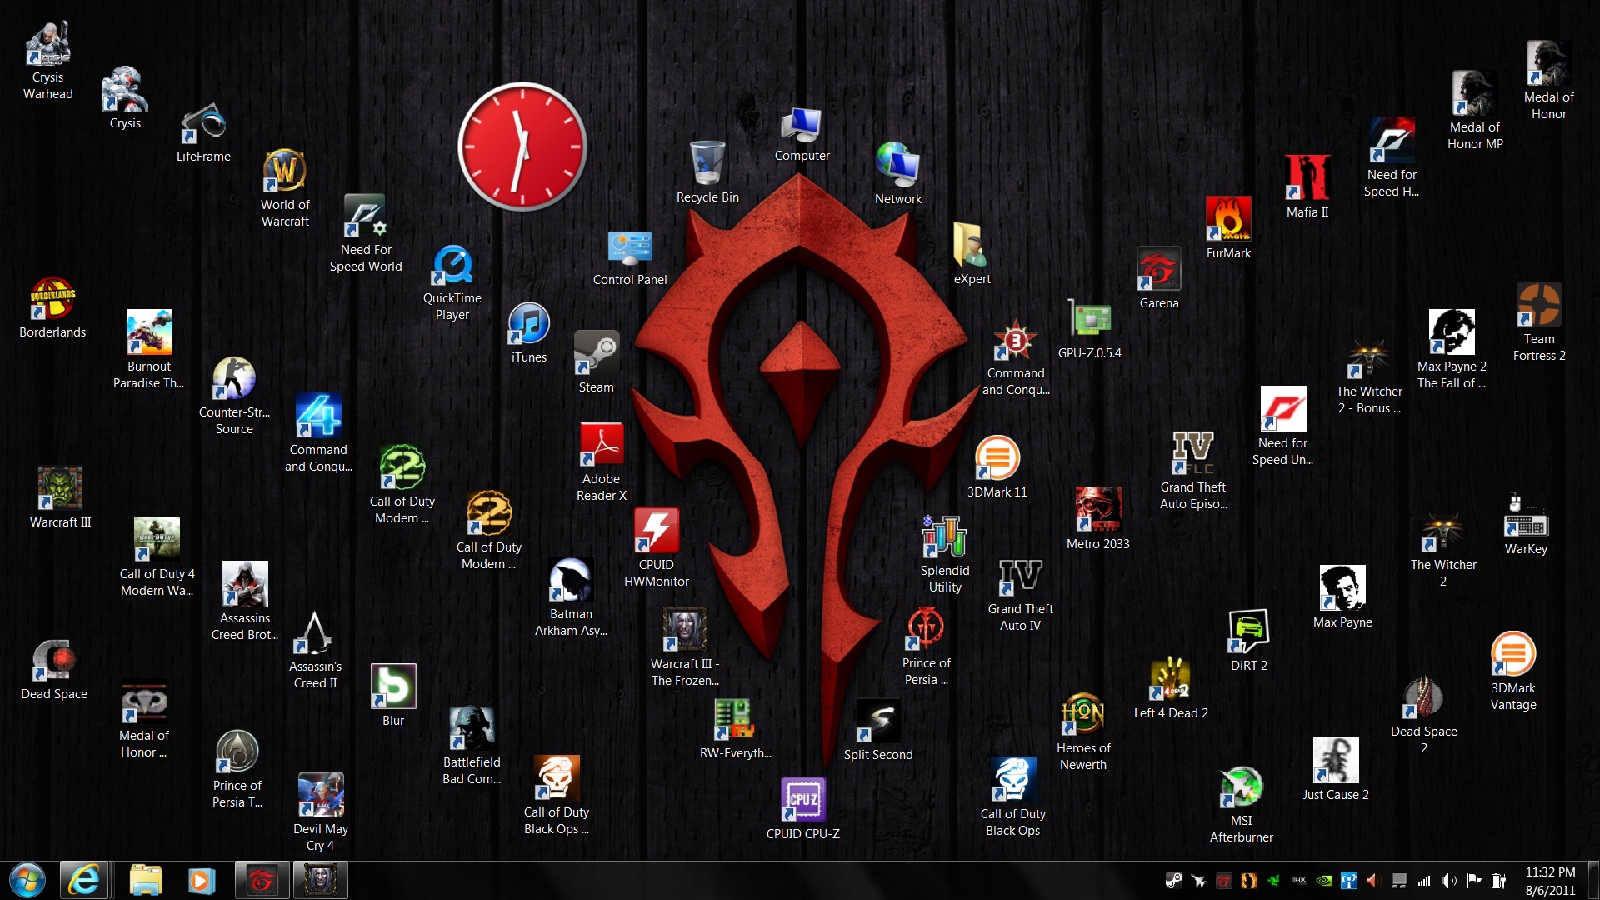This screenshot has width=1600, height=900.
Task: Open Windows Explorer folder on taskbar
Action: (146, 880)
